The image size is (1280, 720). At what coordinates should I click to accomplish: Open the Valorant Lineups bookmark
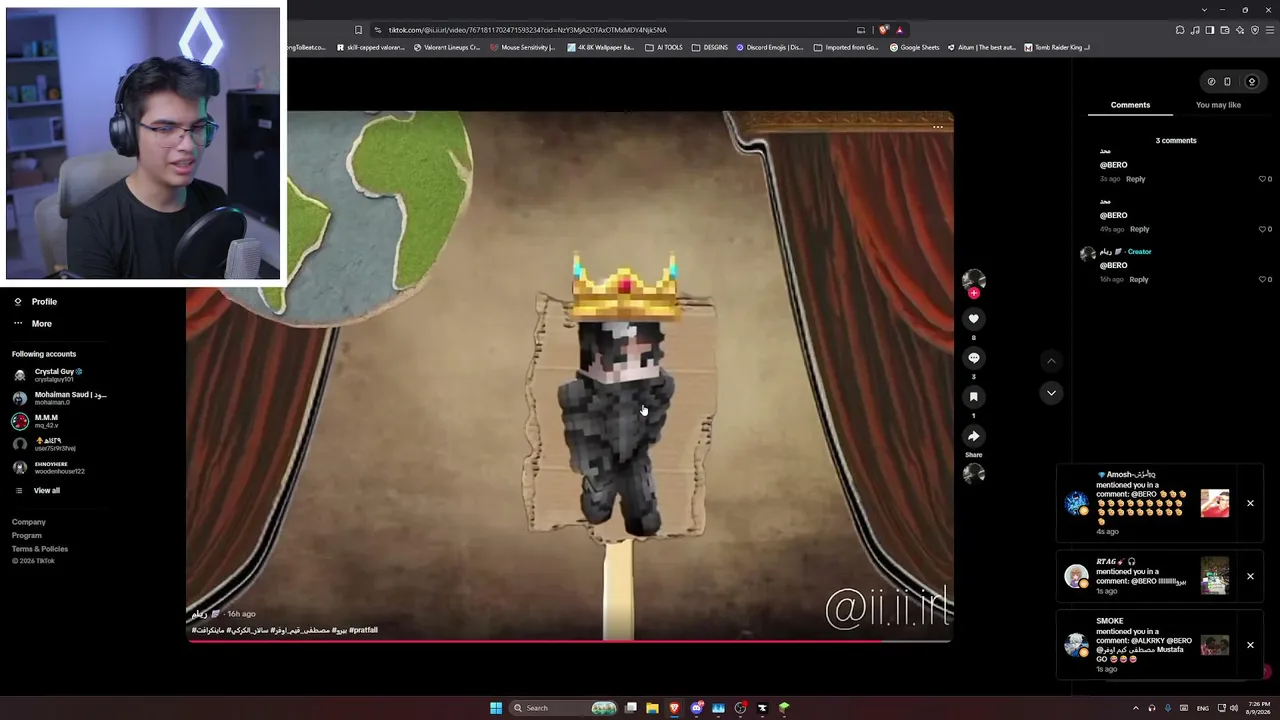pyautogui.click(x=447, y=47)
